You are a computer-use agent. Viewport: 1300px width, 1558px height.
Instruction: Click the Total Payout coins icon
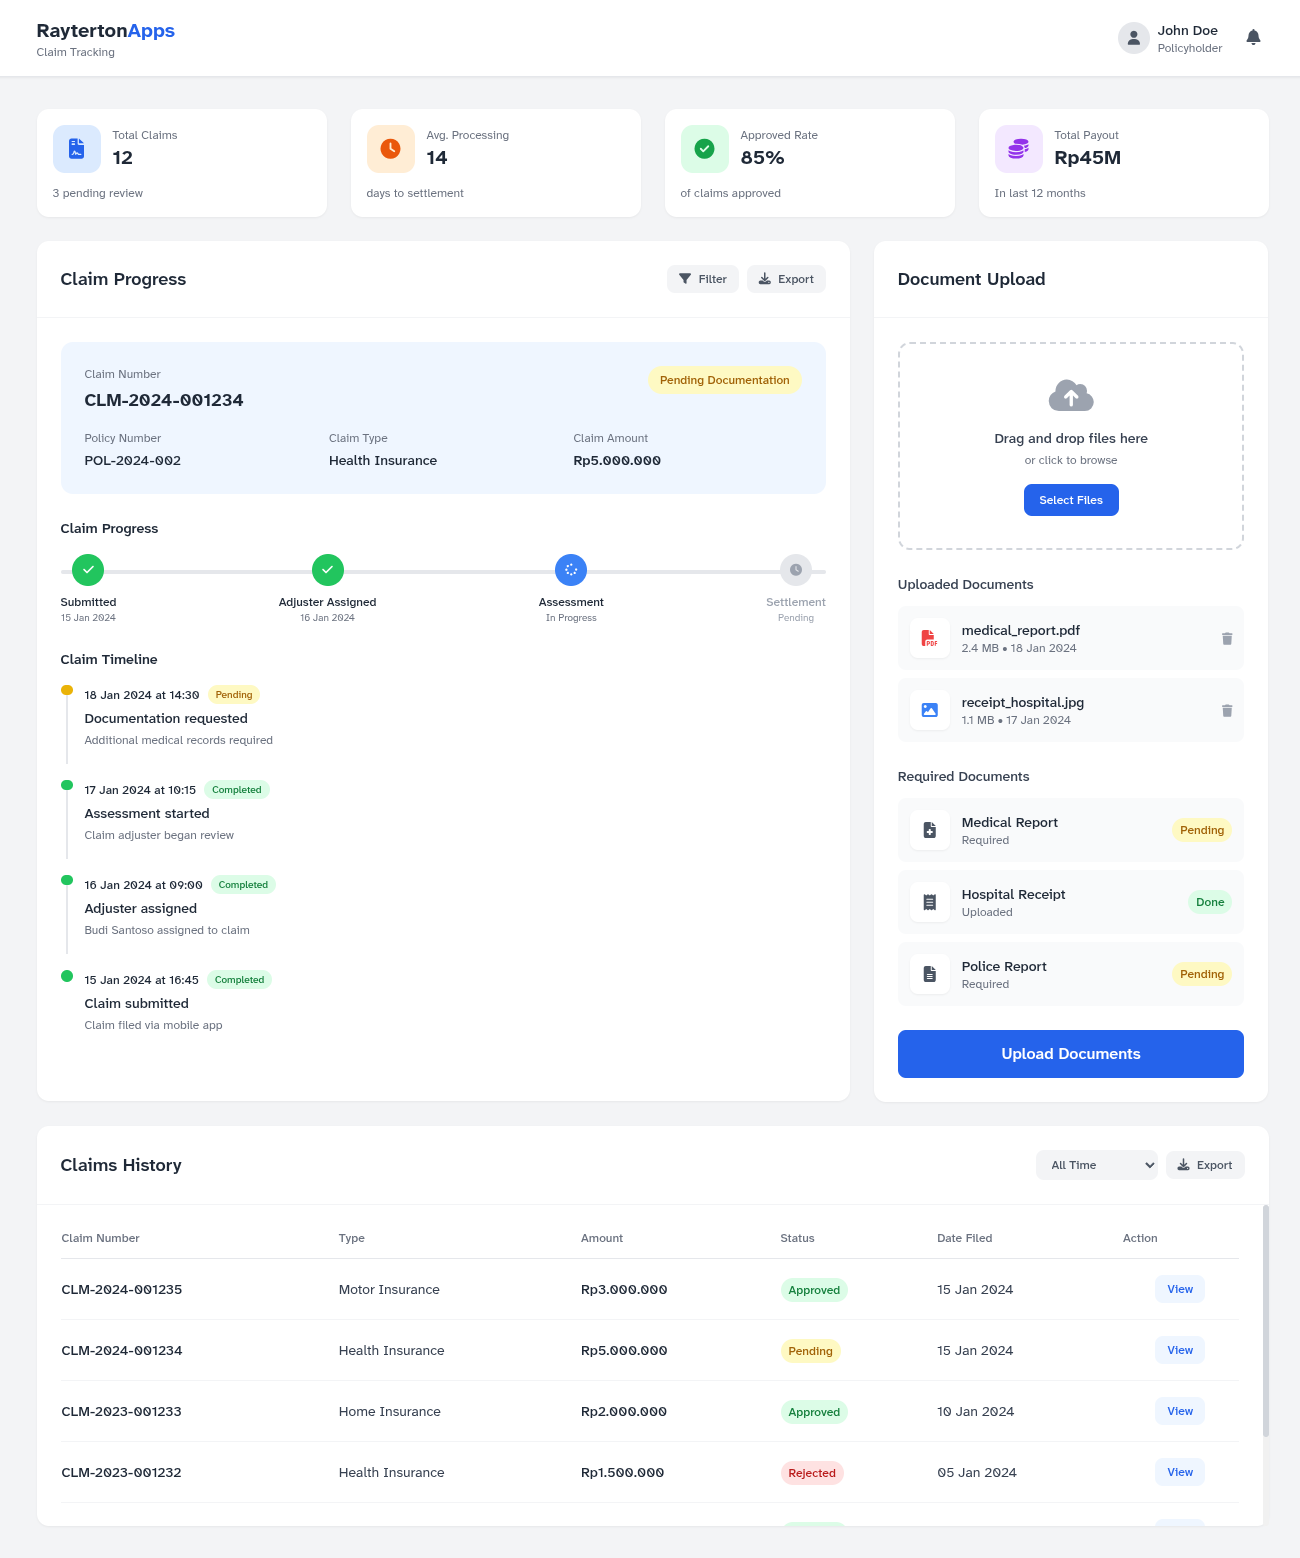coord(1018,148)
